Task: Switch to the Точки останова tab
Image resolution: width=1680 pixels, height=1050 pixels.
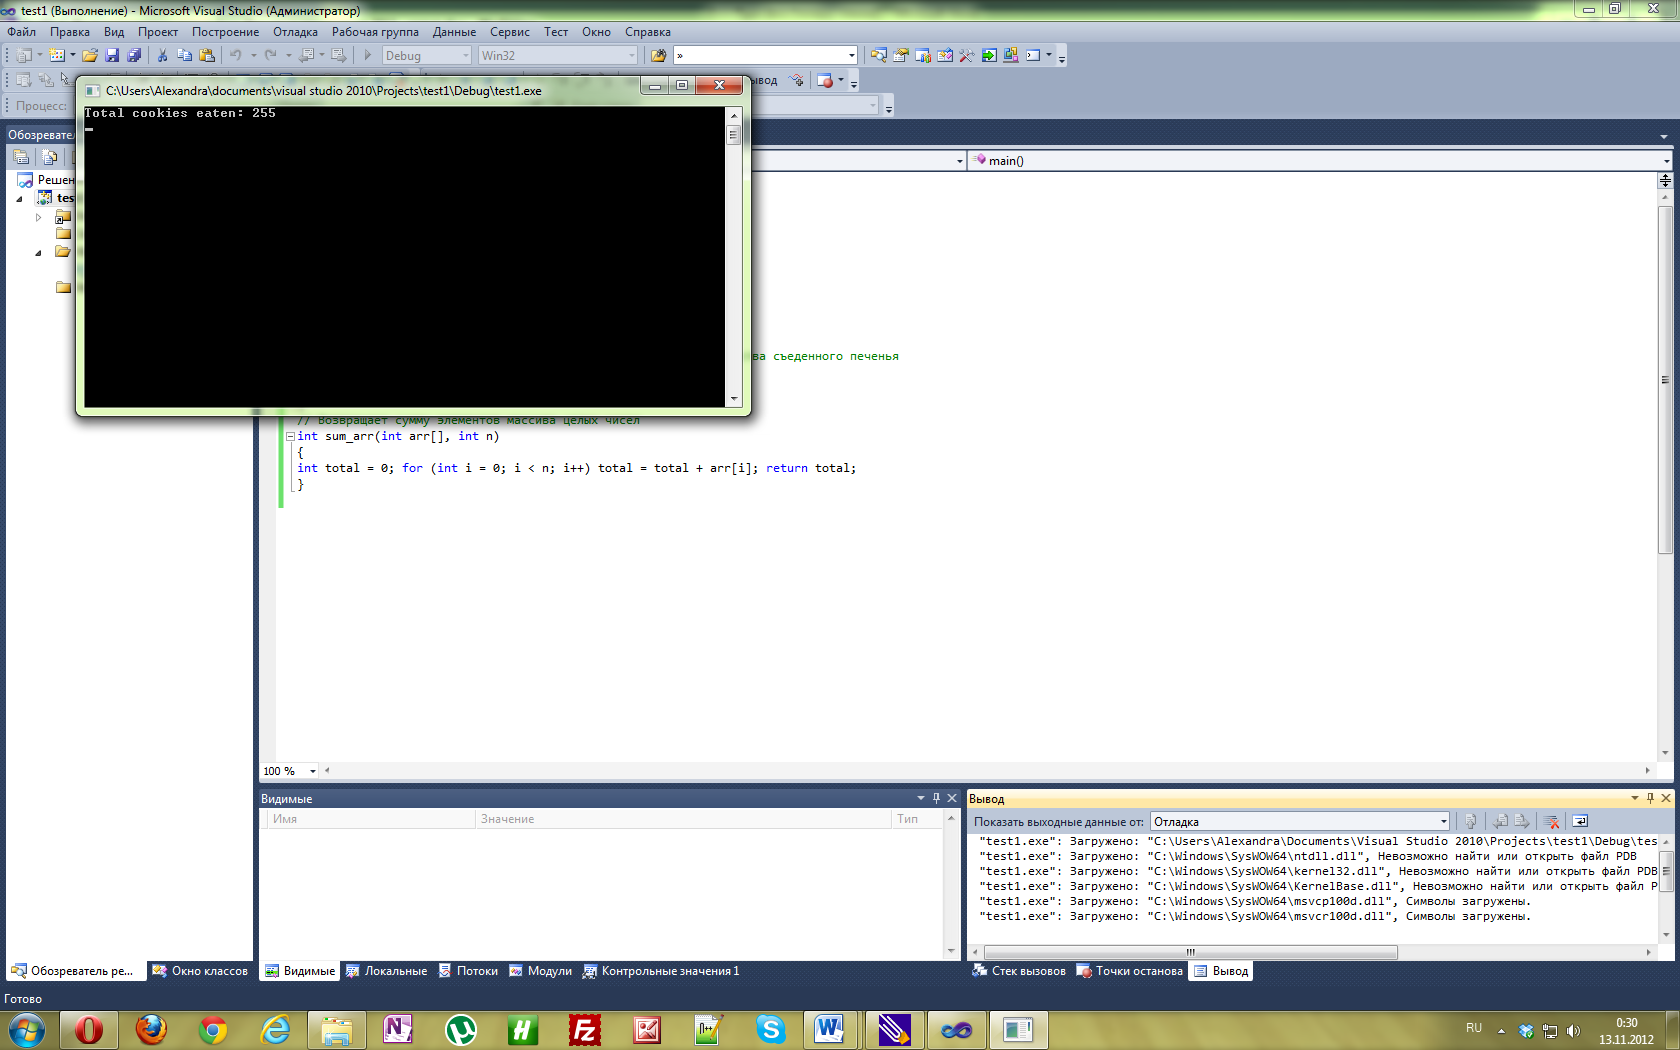Action: click(x=1130, y=971)
